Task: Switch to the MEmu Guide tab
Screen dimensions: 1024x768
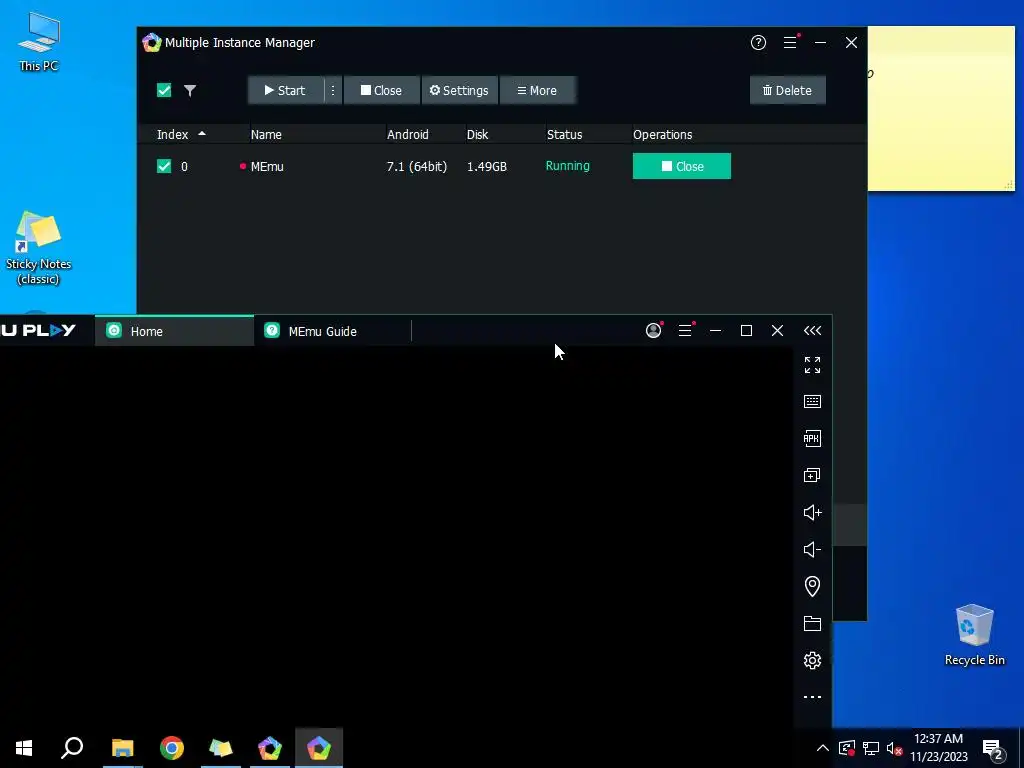Action: pyautogui.click(x=332, y=331)
